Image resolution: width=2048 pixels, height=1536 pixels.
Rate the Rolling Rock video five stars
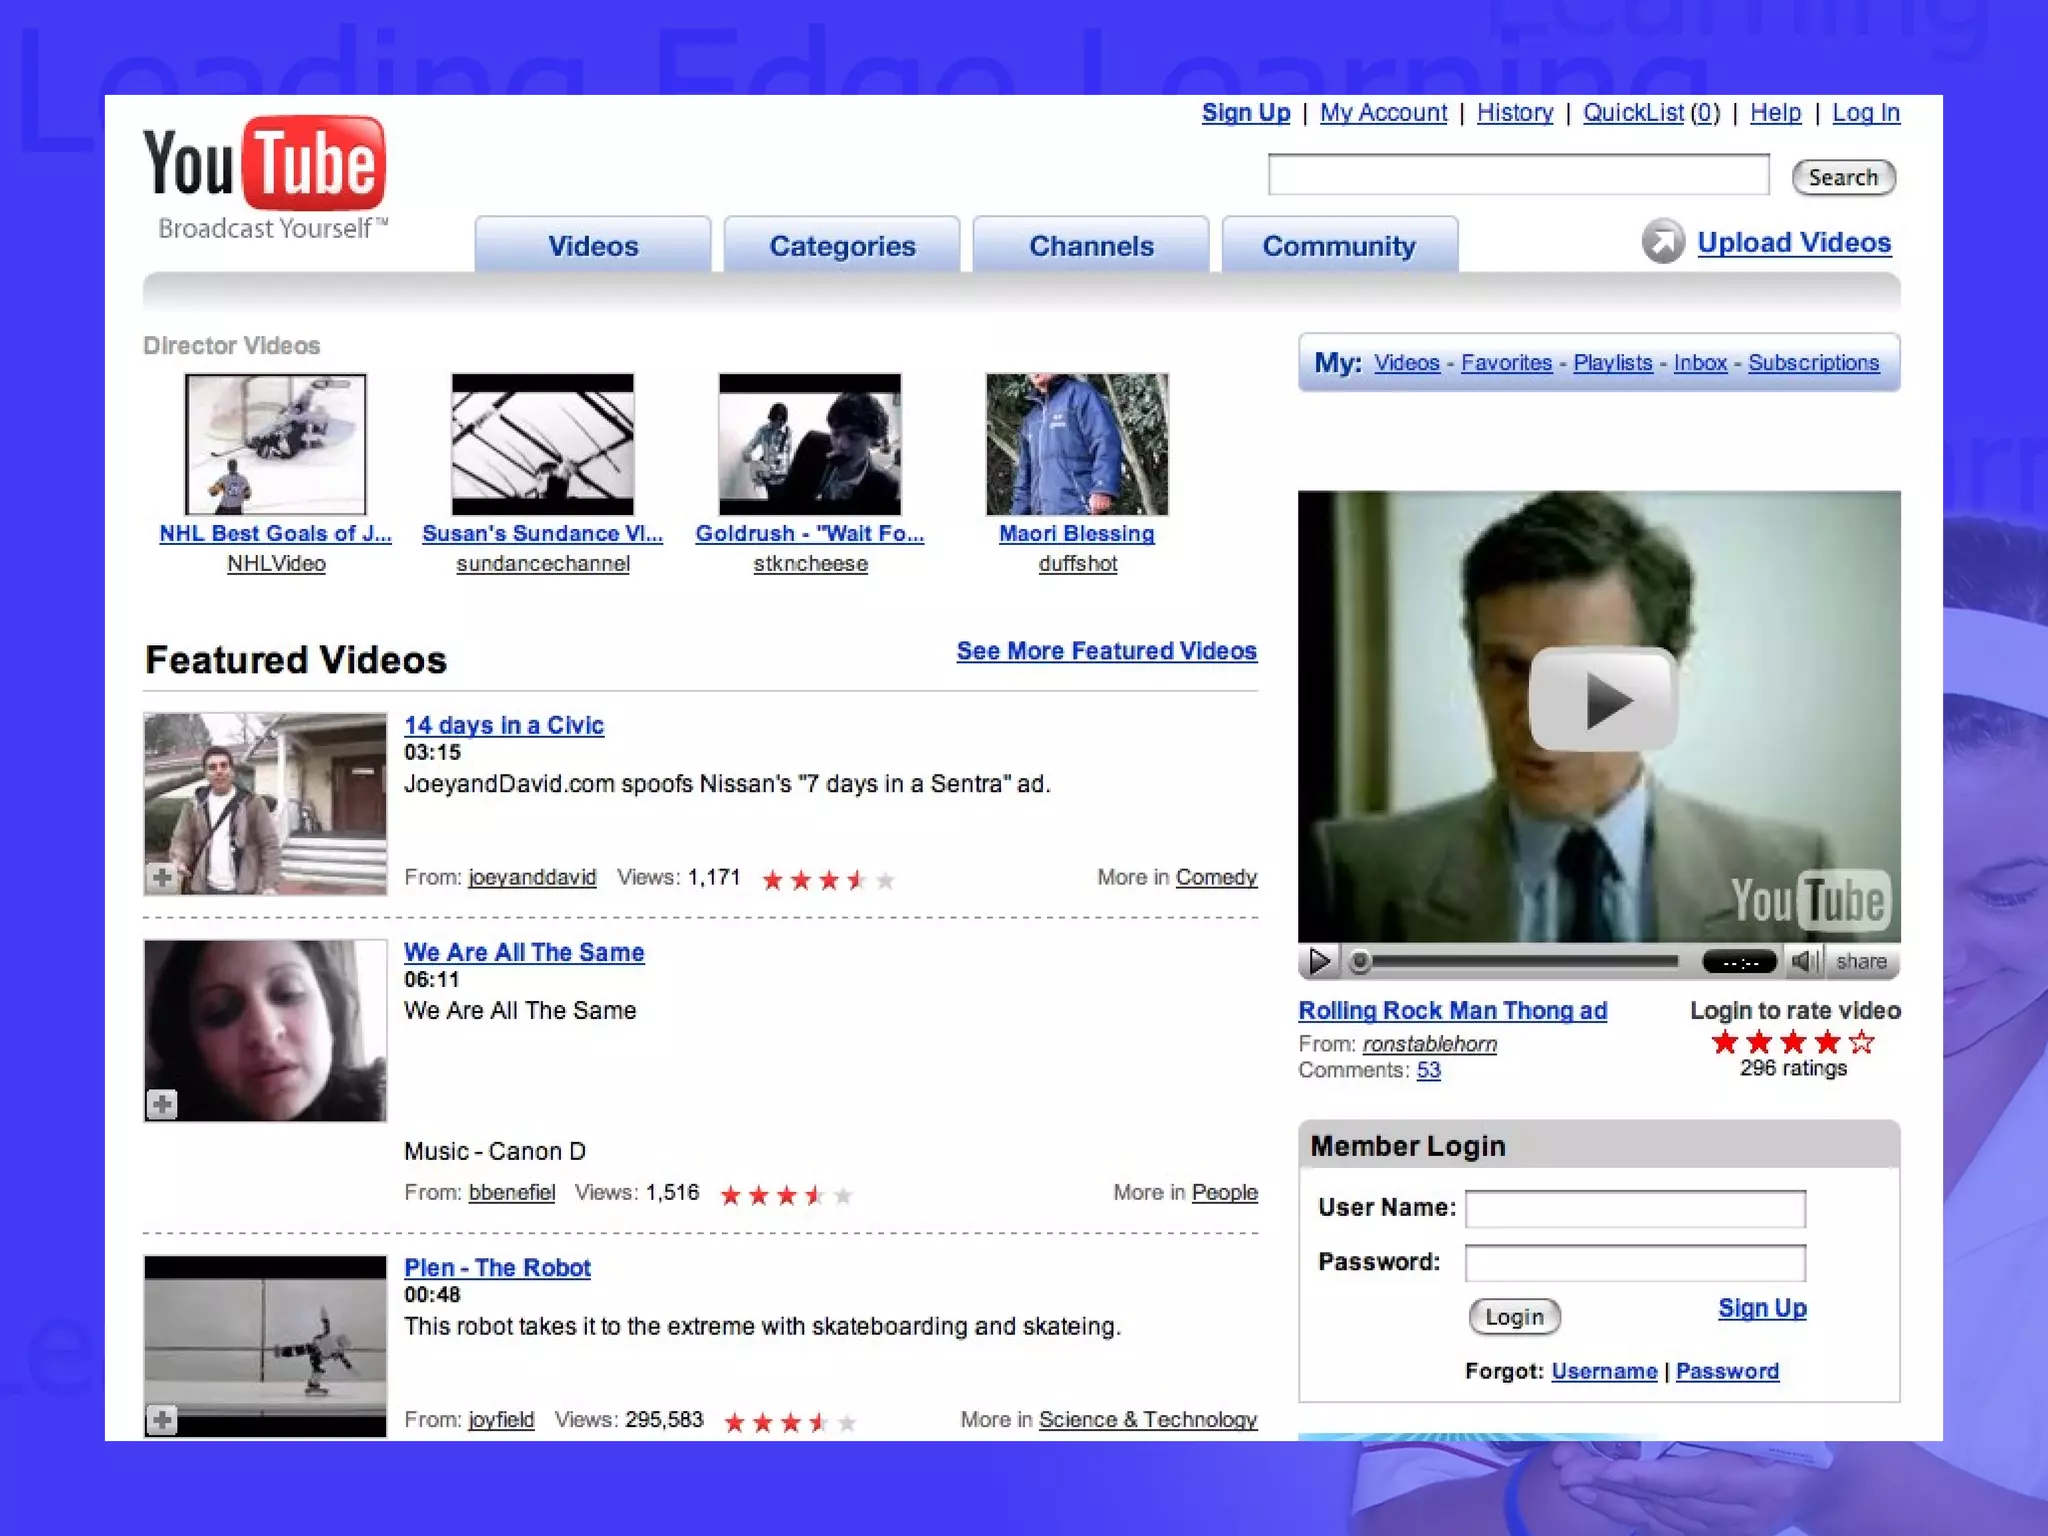(1861, 1042)
